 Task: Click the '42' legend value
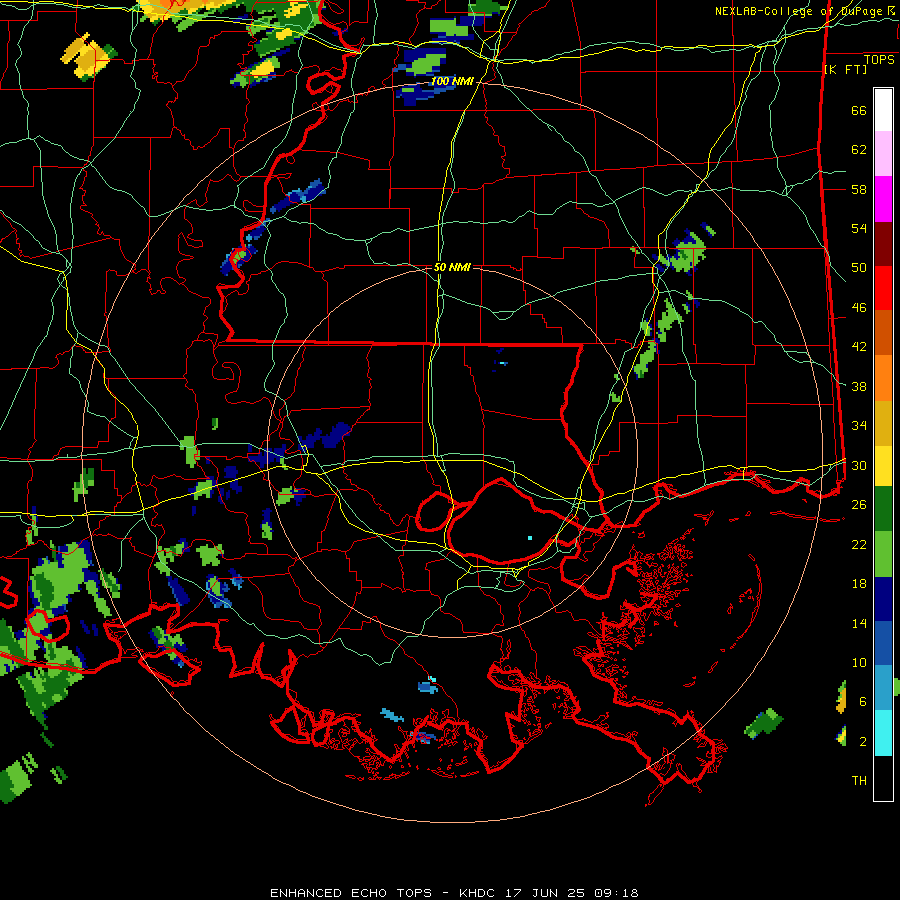coord(859,346)
